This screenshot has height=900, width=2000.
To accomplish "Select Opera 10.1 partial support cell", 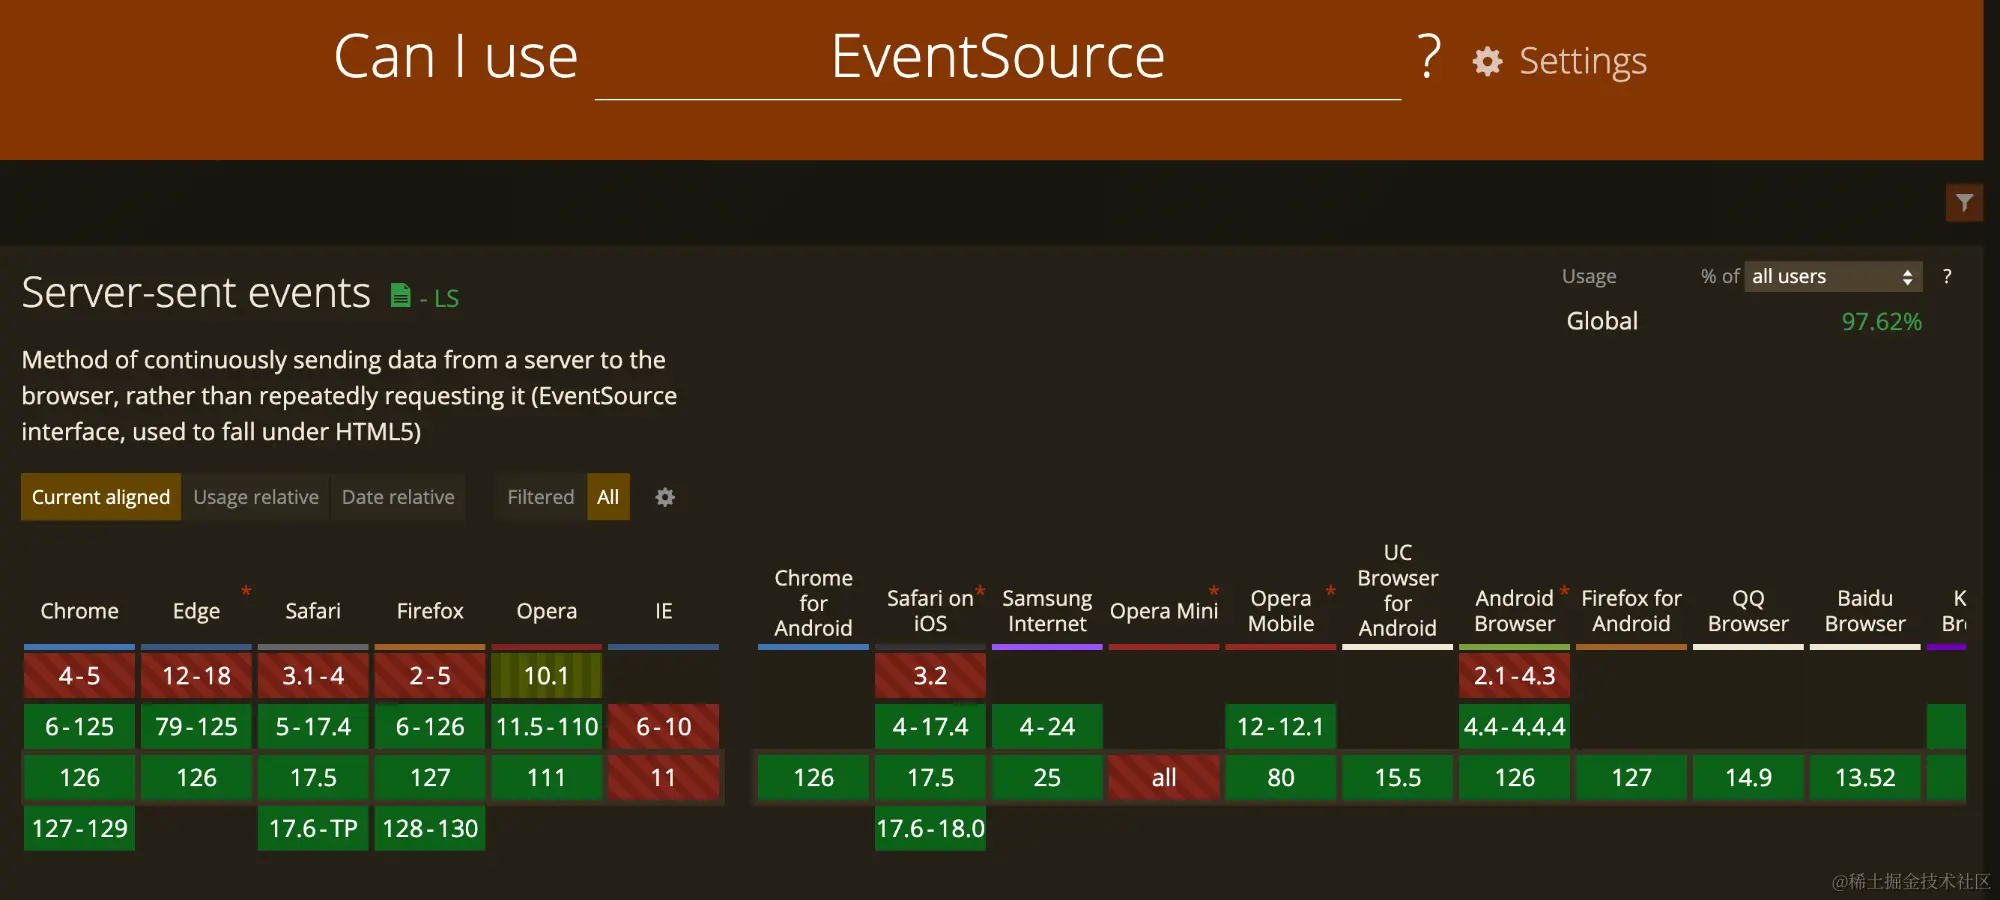I will (x=547, y=676).
